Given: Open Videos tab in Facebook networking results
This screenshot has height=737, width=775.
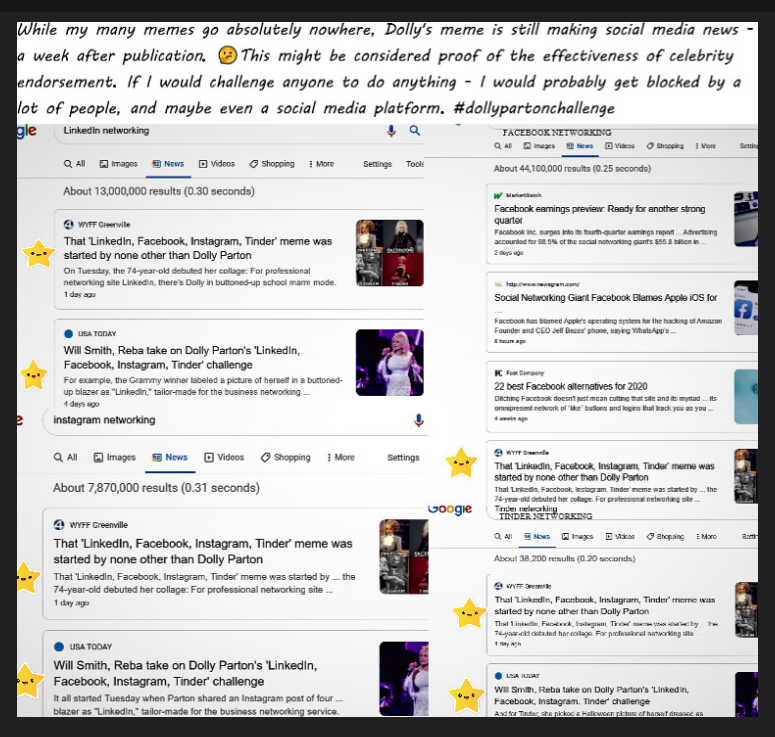Looking at the screenshot, I should coord(620,146).
